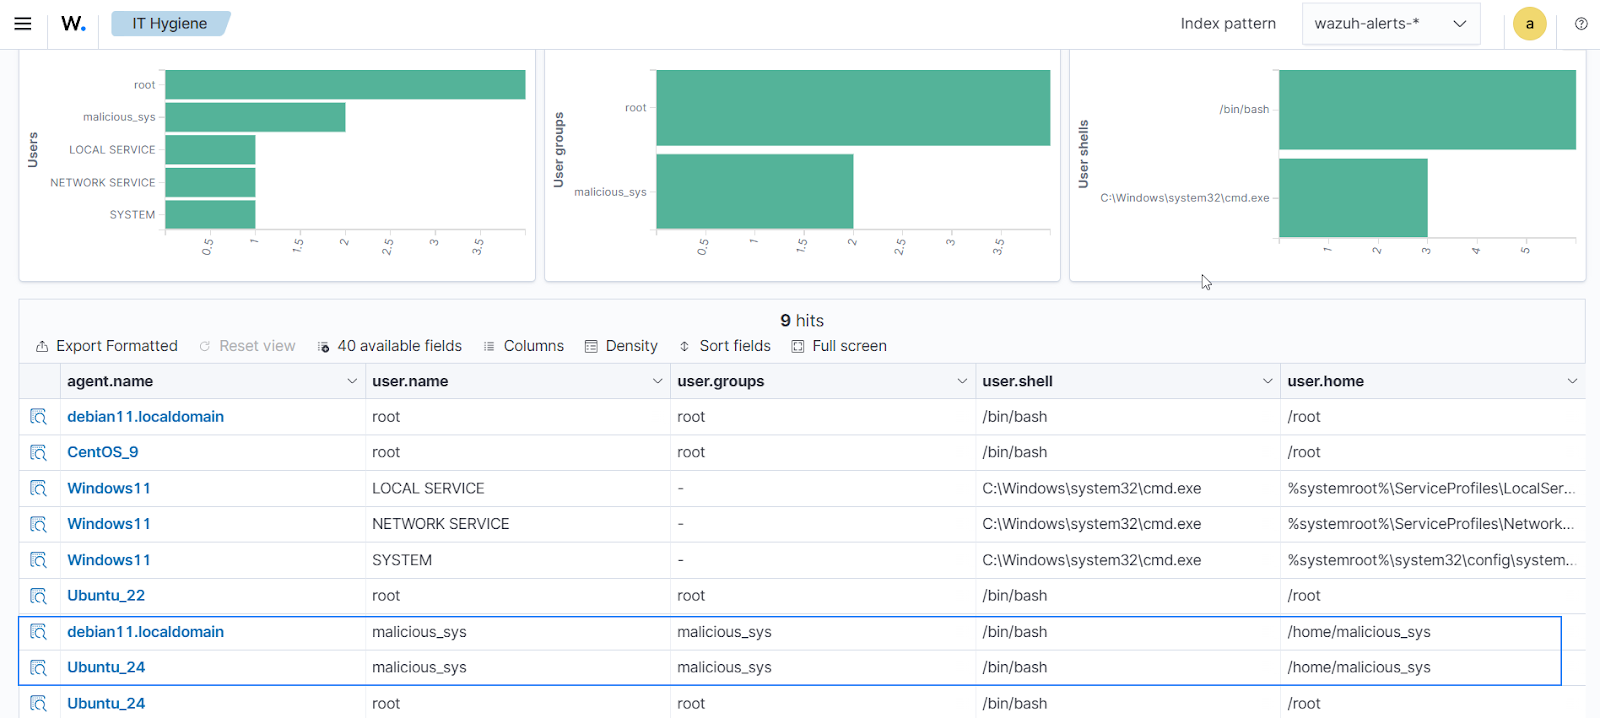
Task: Open the Columns selector
Action: 524,346
